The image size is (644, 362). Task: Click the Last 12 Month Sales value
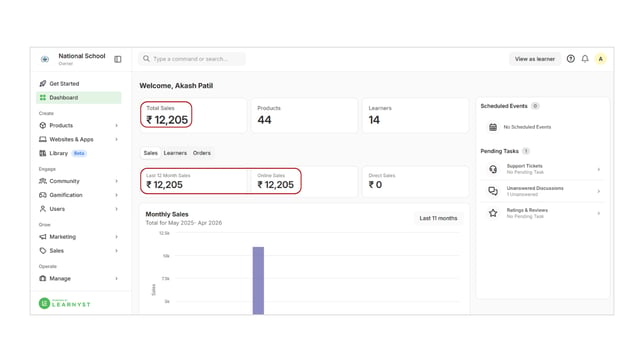click(x=164, y=185)
